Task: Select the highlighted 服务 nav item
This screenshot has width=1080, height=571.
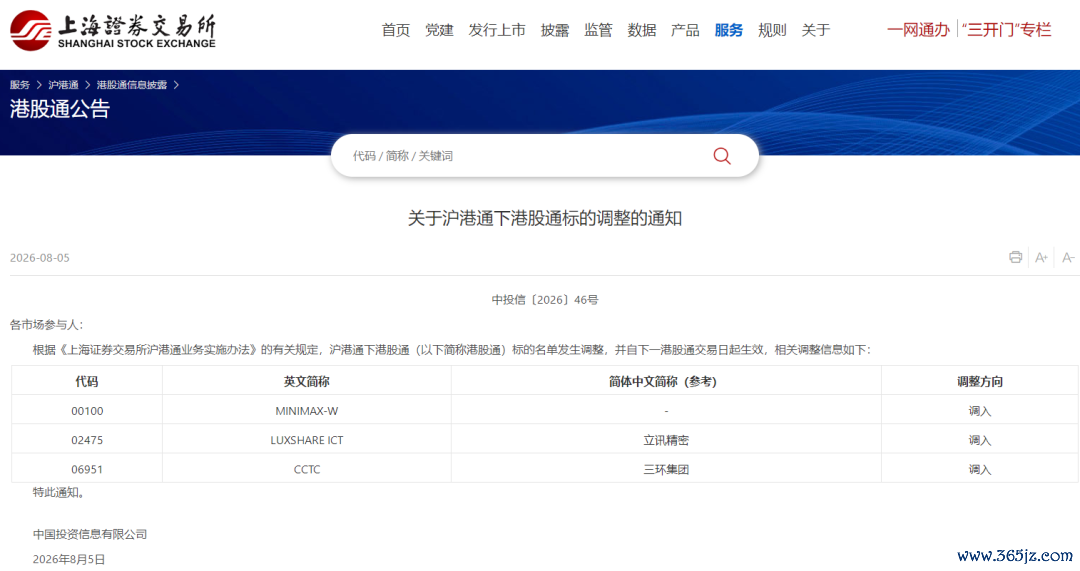Action: [x=729, y=30]
